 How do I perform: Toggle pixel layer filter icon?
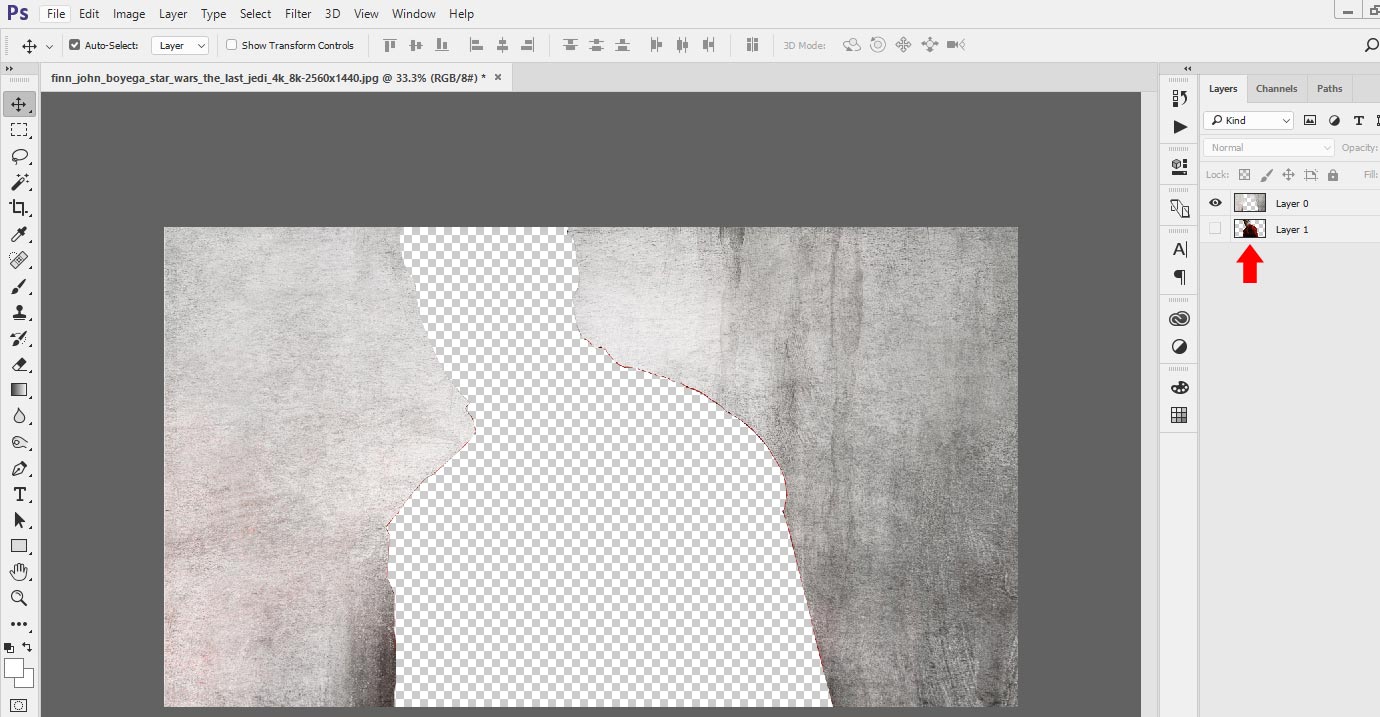tap(1310, 120)
